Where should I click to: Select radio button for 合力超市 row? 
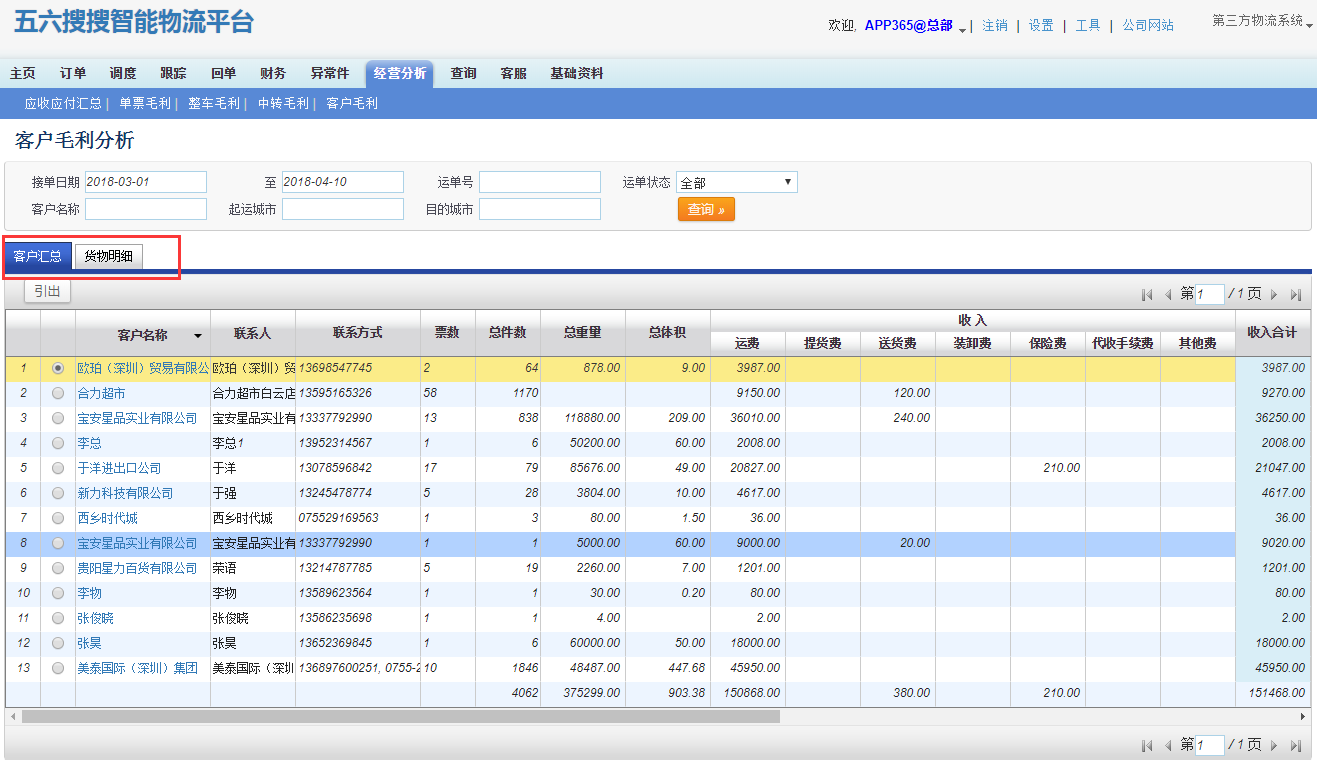click(x=58, y=393)
